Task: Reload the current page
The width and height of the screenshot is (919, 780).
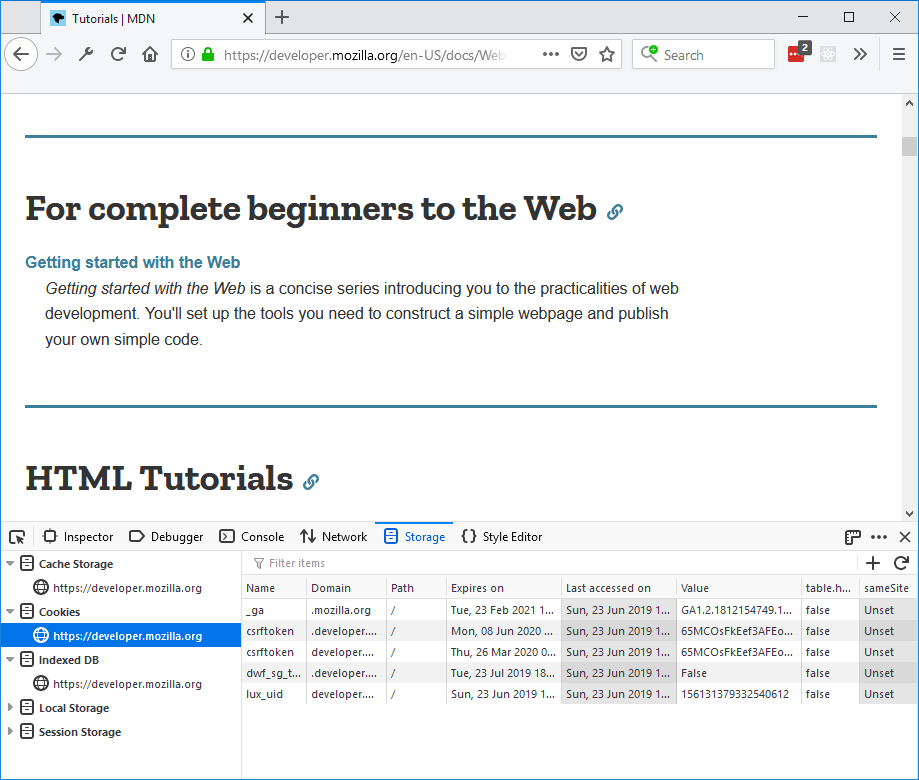Action: click(117, 54)
